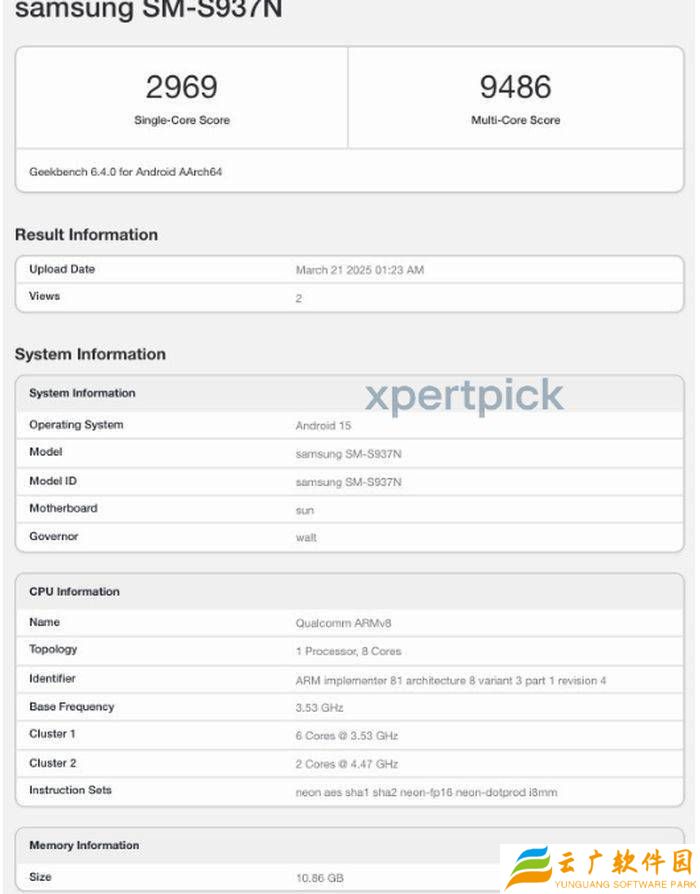
Task: Click the samsung SM-S937N page title
Action: point(148,10)
